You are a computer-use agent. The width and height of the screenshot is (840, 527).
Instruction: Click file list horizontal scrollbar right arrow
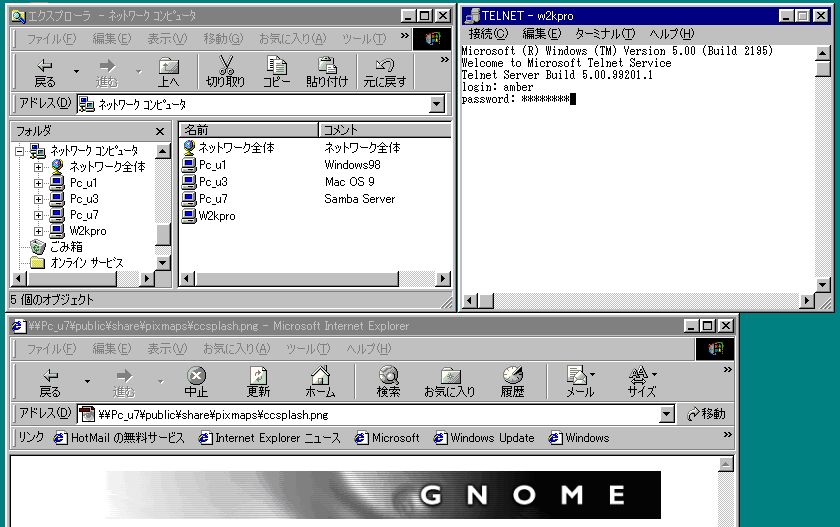tap(442, 278)
